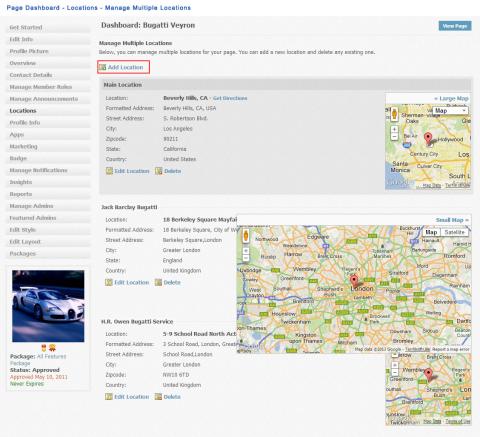Click the Page Dashboard breadcrumb heading

pos(99,8)
